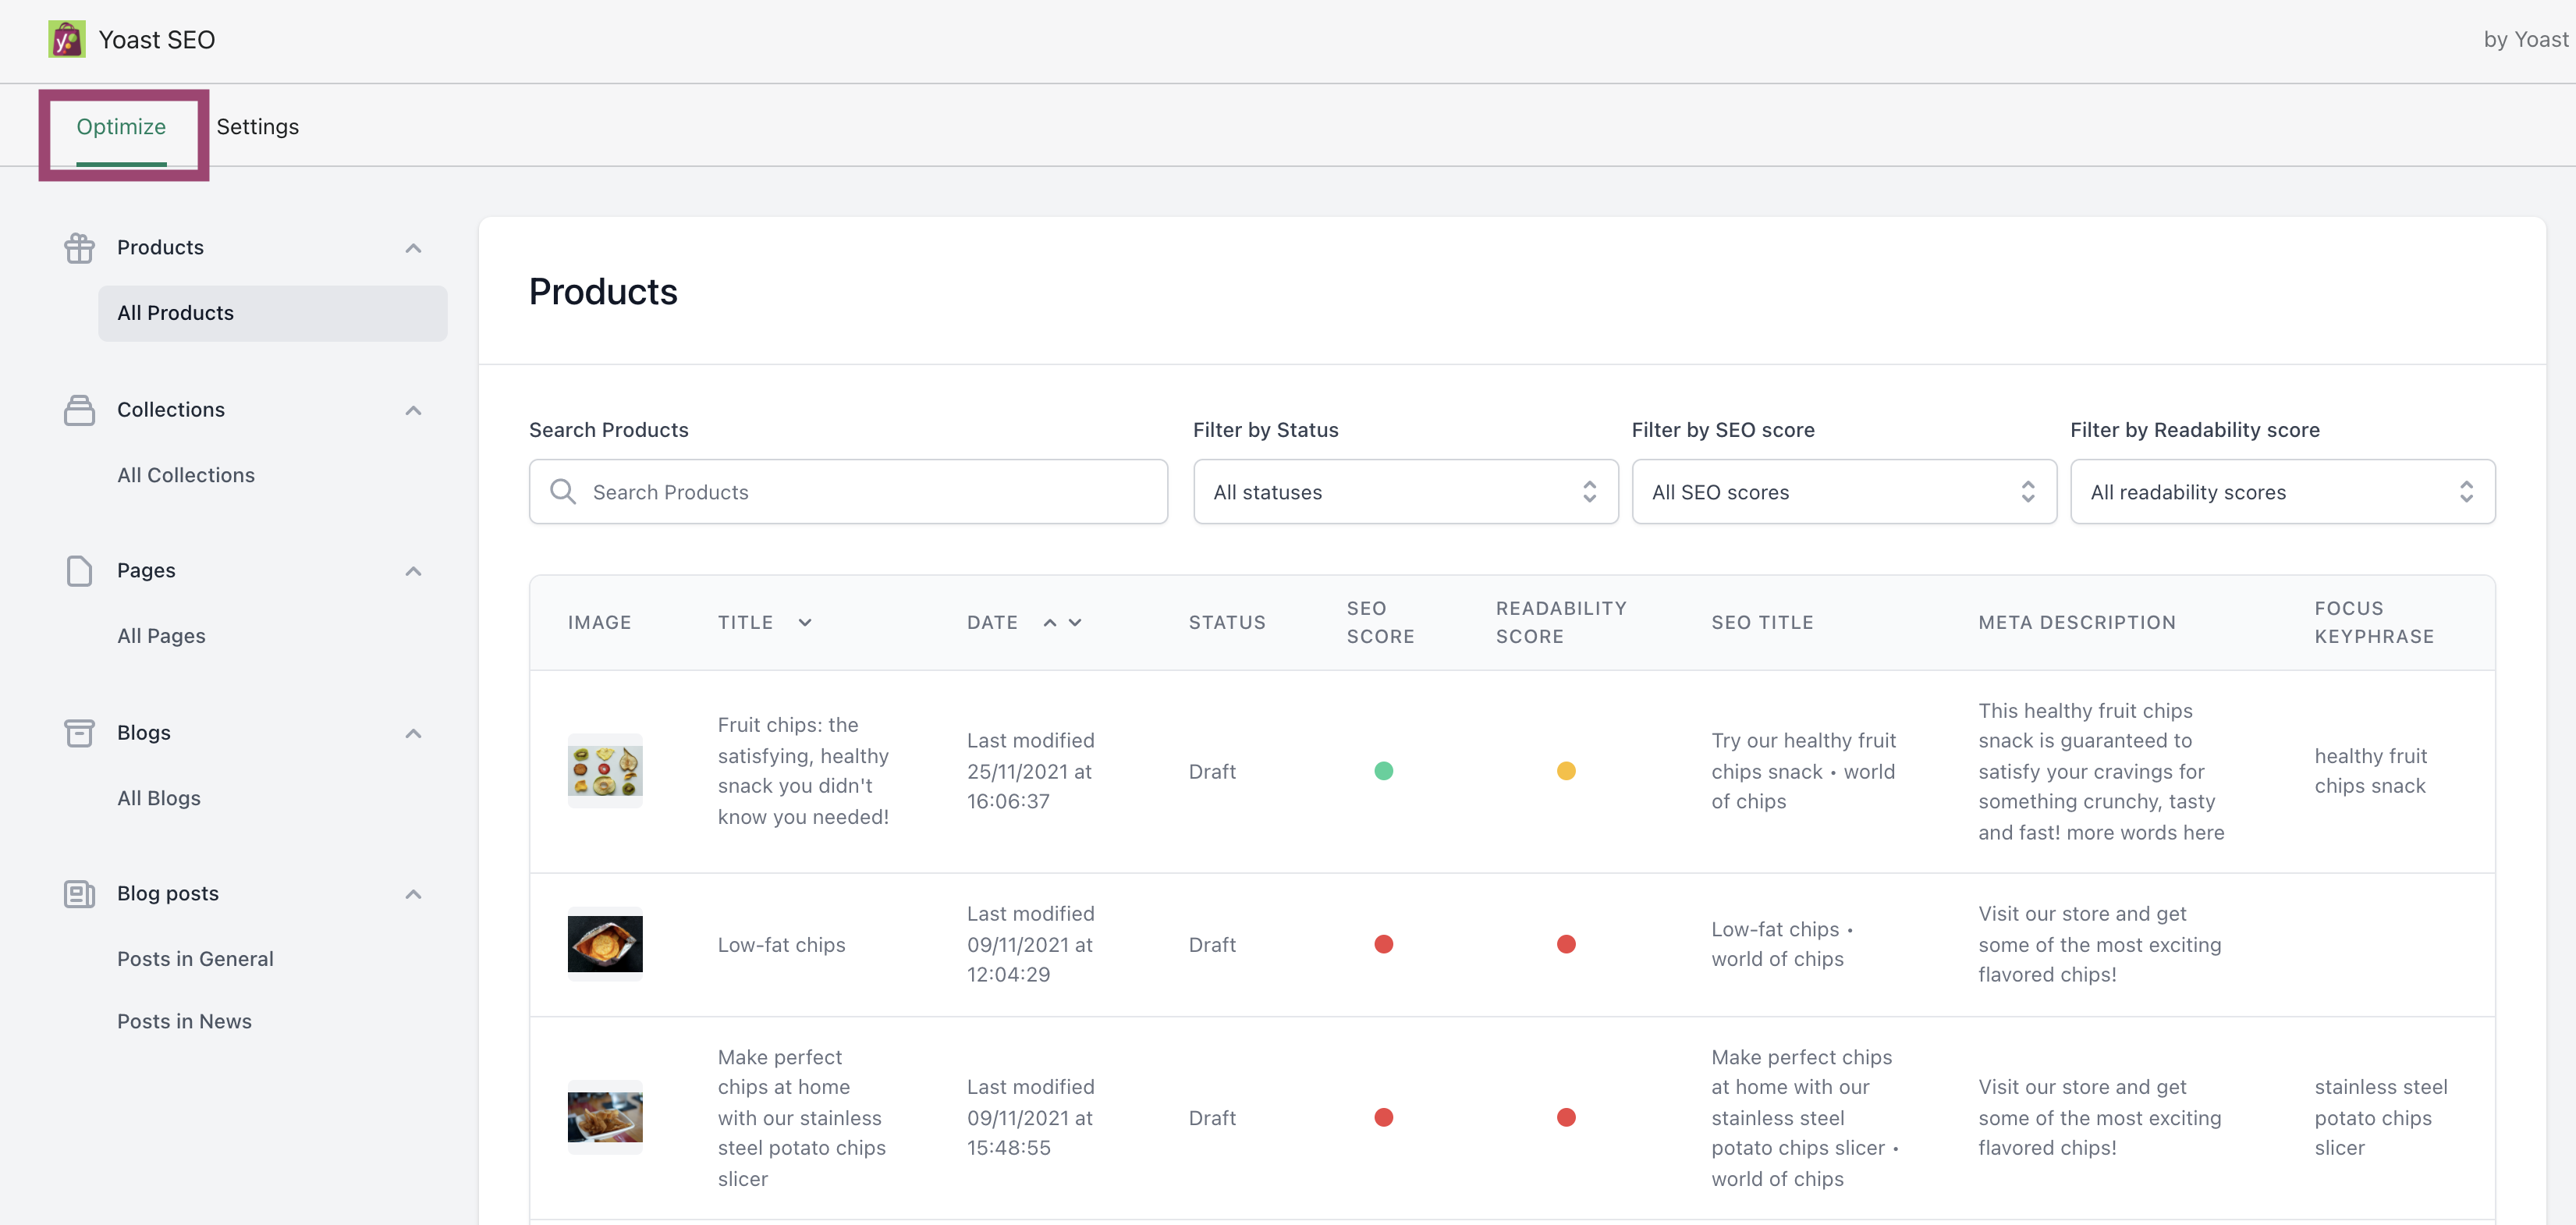
Task: Open the Title column sort chevron
Action: pos(805,622)
